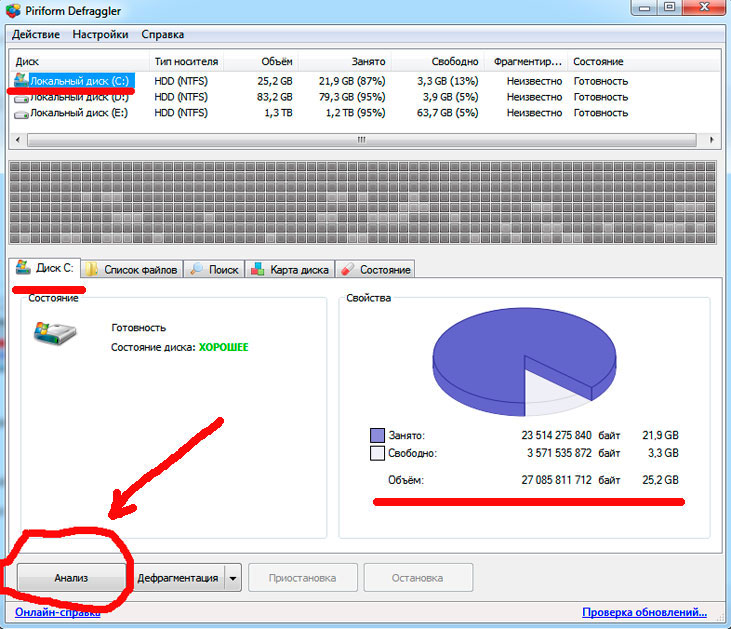Sort by the Тип носителя column header

[x=186, y=62]
